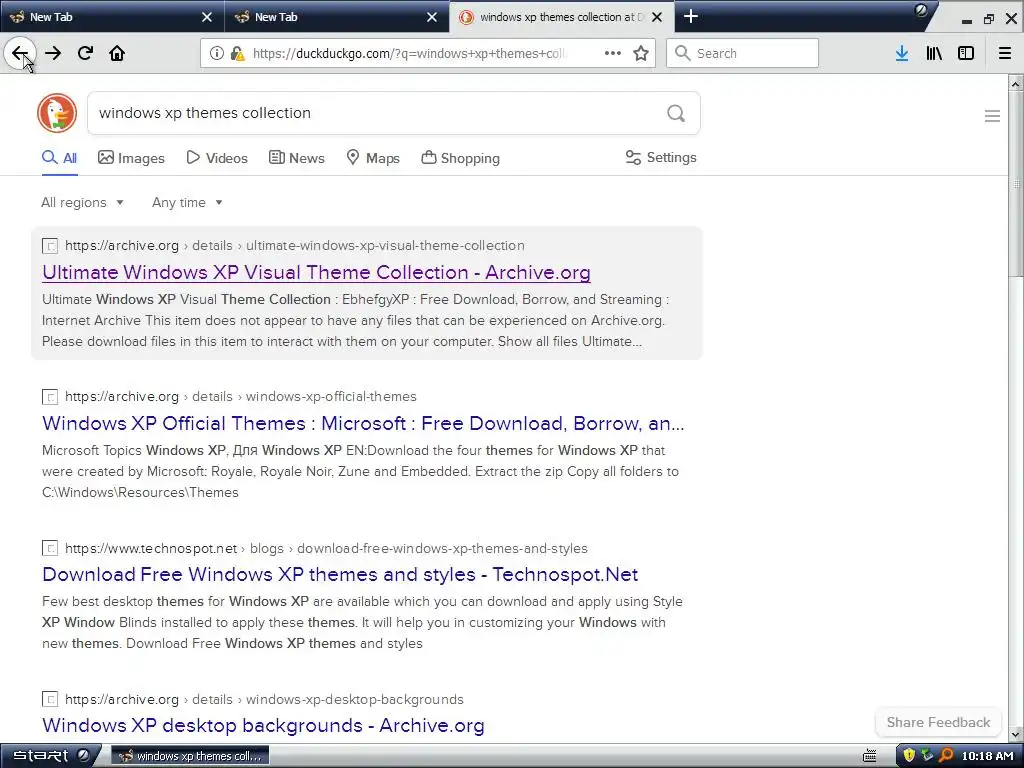This screenshot has height=768, width=1024.
Task: Click the technospot.net URL breadcrumb
Action: pyautogui.click(x=327, y=548)
